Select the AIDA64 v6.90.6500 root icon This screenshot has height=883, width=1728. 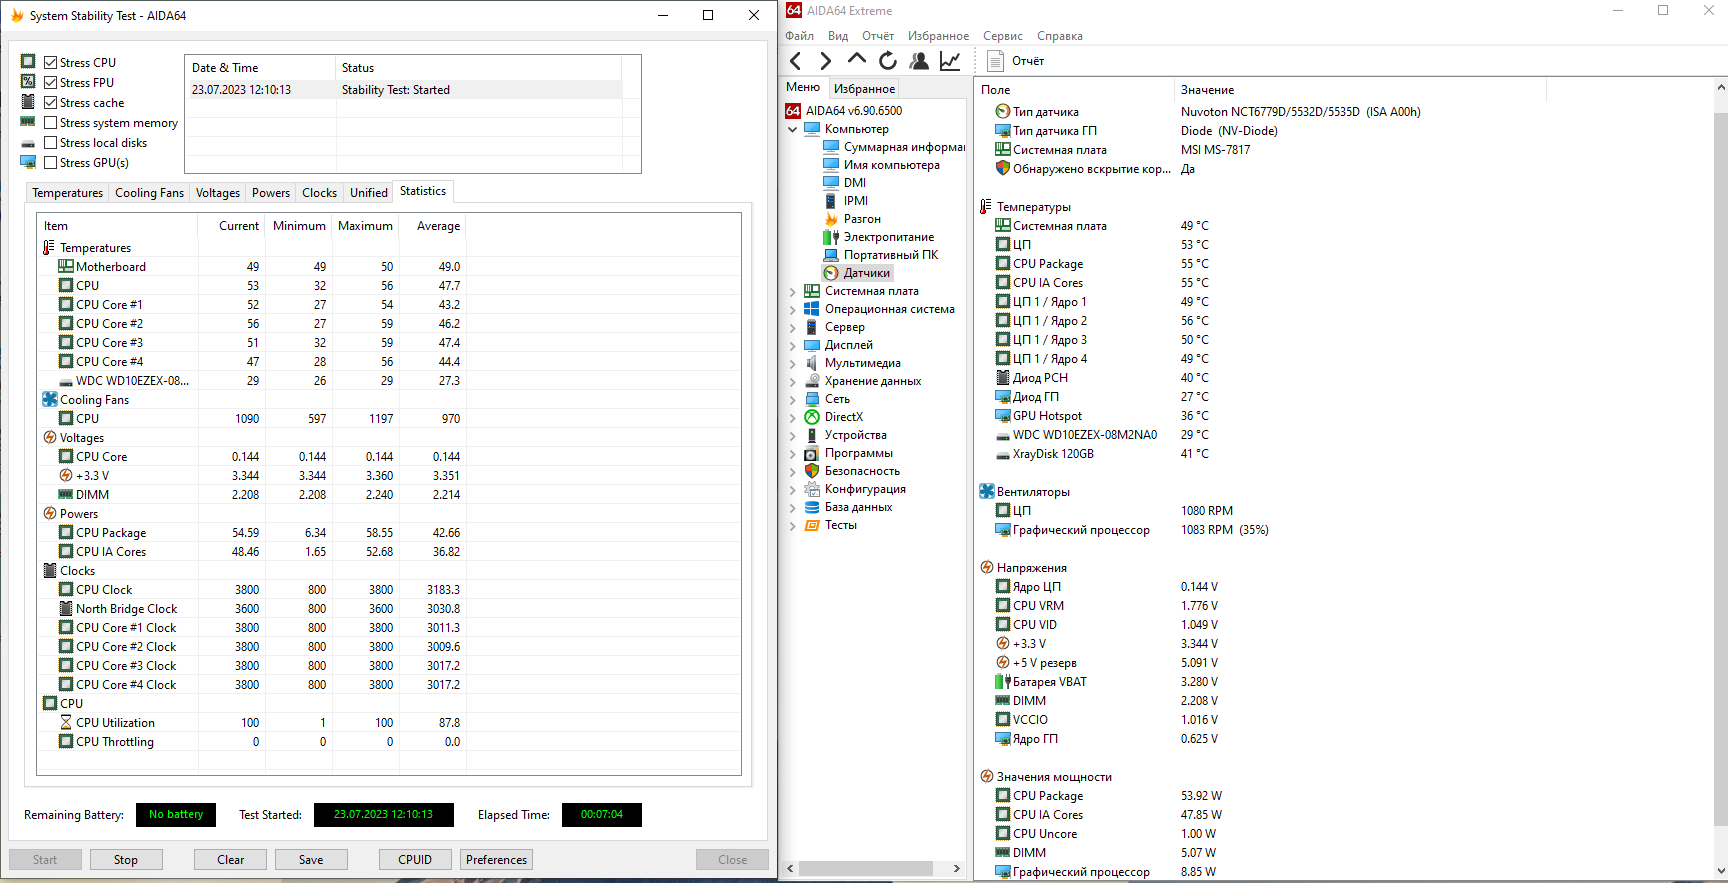[793, 111]
